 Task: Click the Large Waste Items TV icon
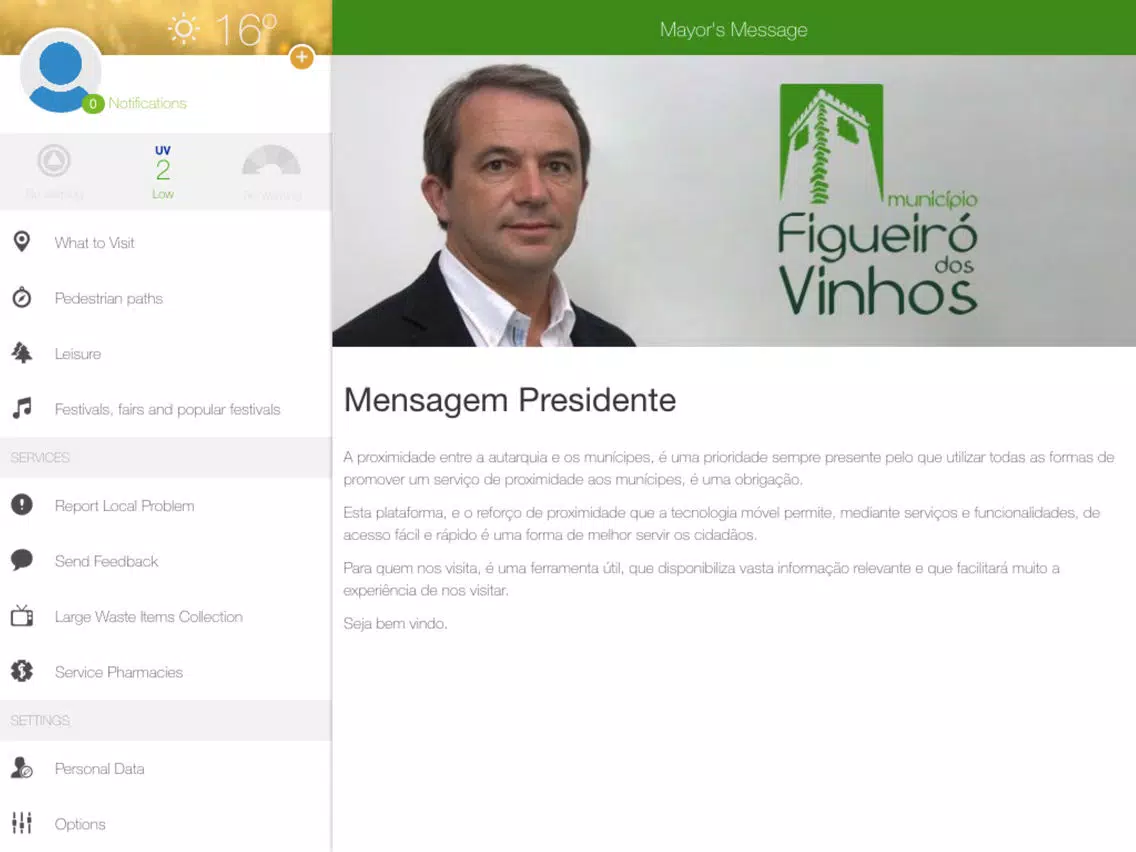point(22,616)
